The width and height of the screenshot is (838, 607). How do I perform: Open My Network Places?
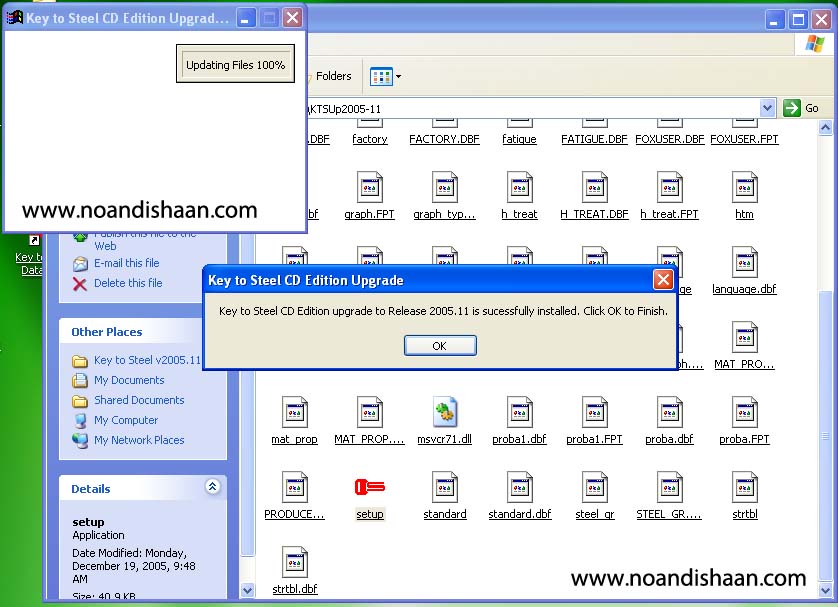coord(139,440)
